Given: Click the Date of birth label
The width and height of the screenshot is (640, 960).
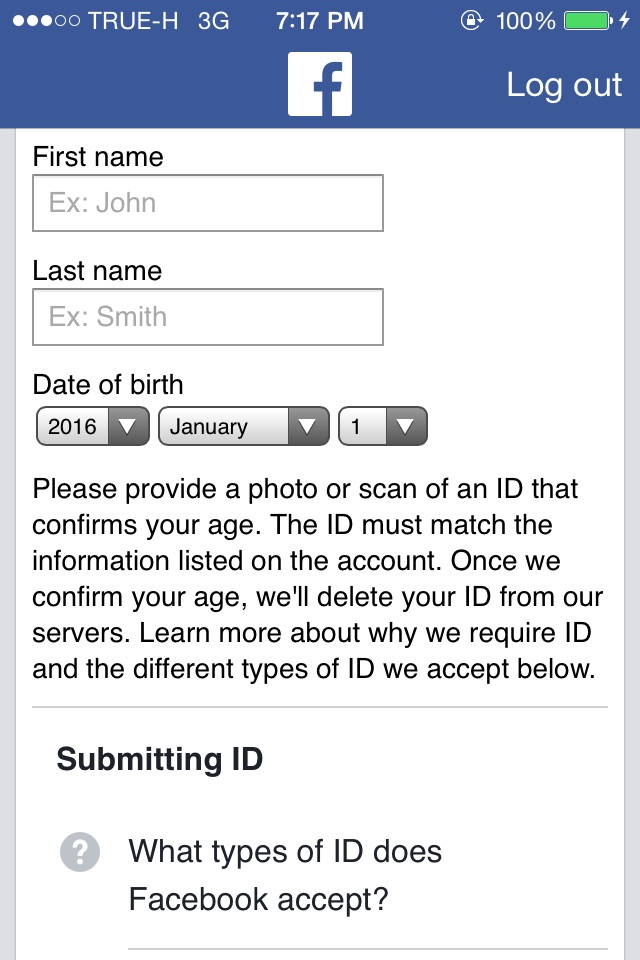Looking at the screenshot, I should pyautogui.click(x=108, y=385).
